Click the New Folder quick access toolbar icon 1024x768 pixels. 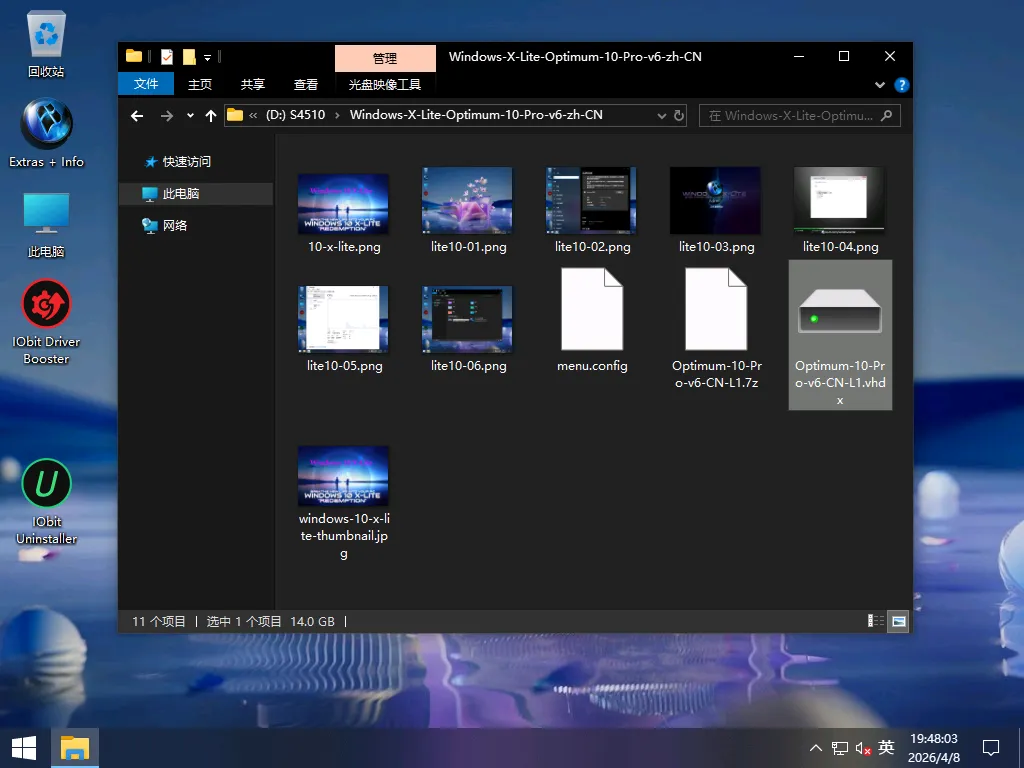click(x=189, y=57)
